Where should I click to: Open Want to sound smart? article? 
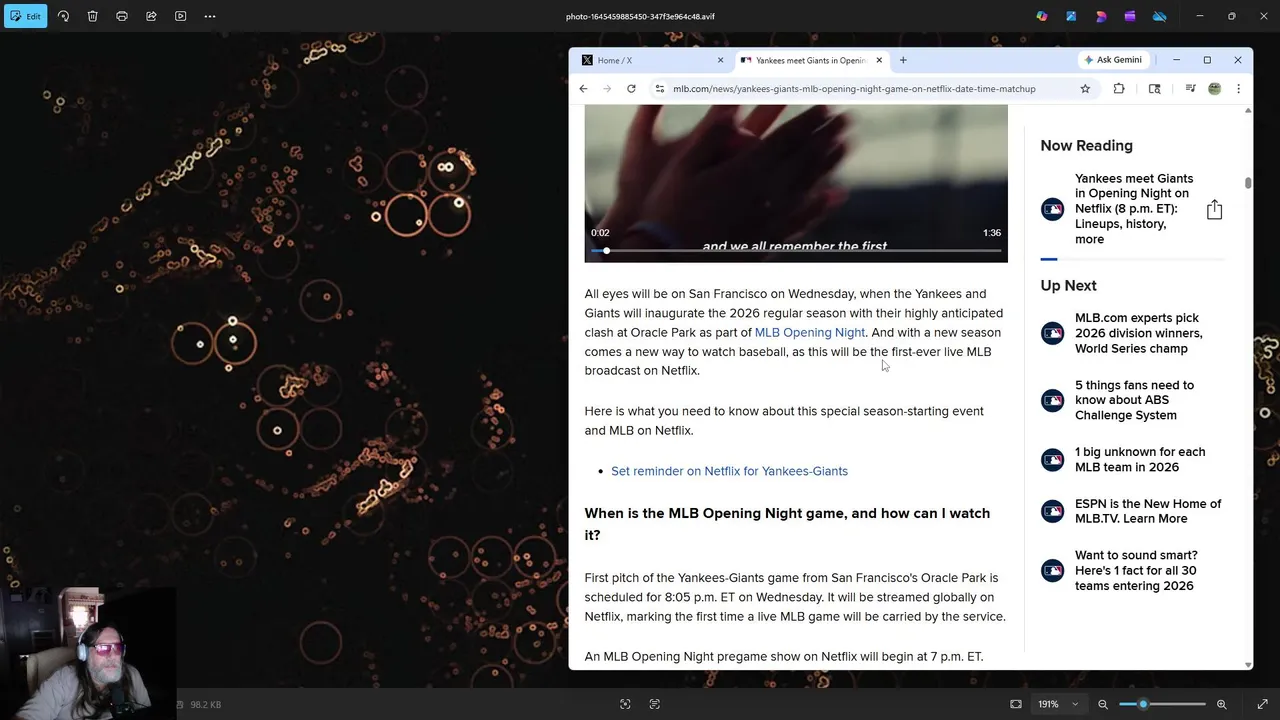pos(1136,570)
